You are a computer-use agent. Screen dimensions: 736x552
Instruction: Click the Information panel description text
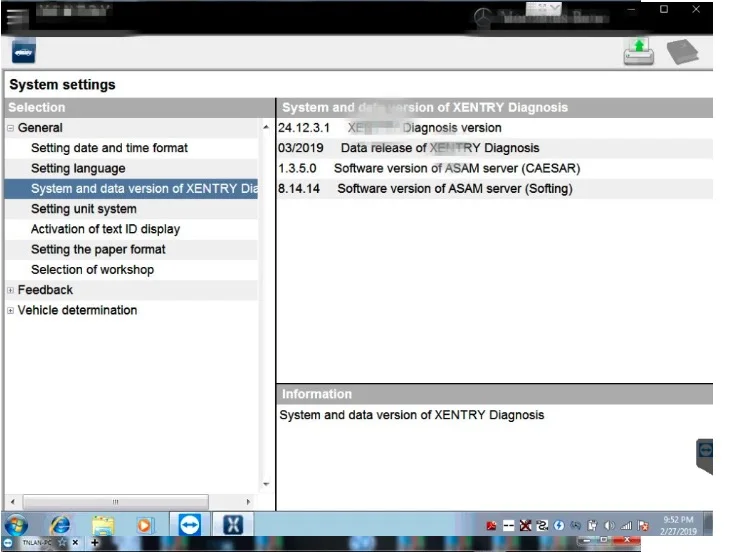pos(412,415)
